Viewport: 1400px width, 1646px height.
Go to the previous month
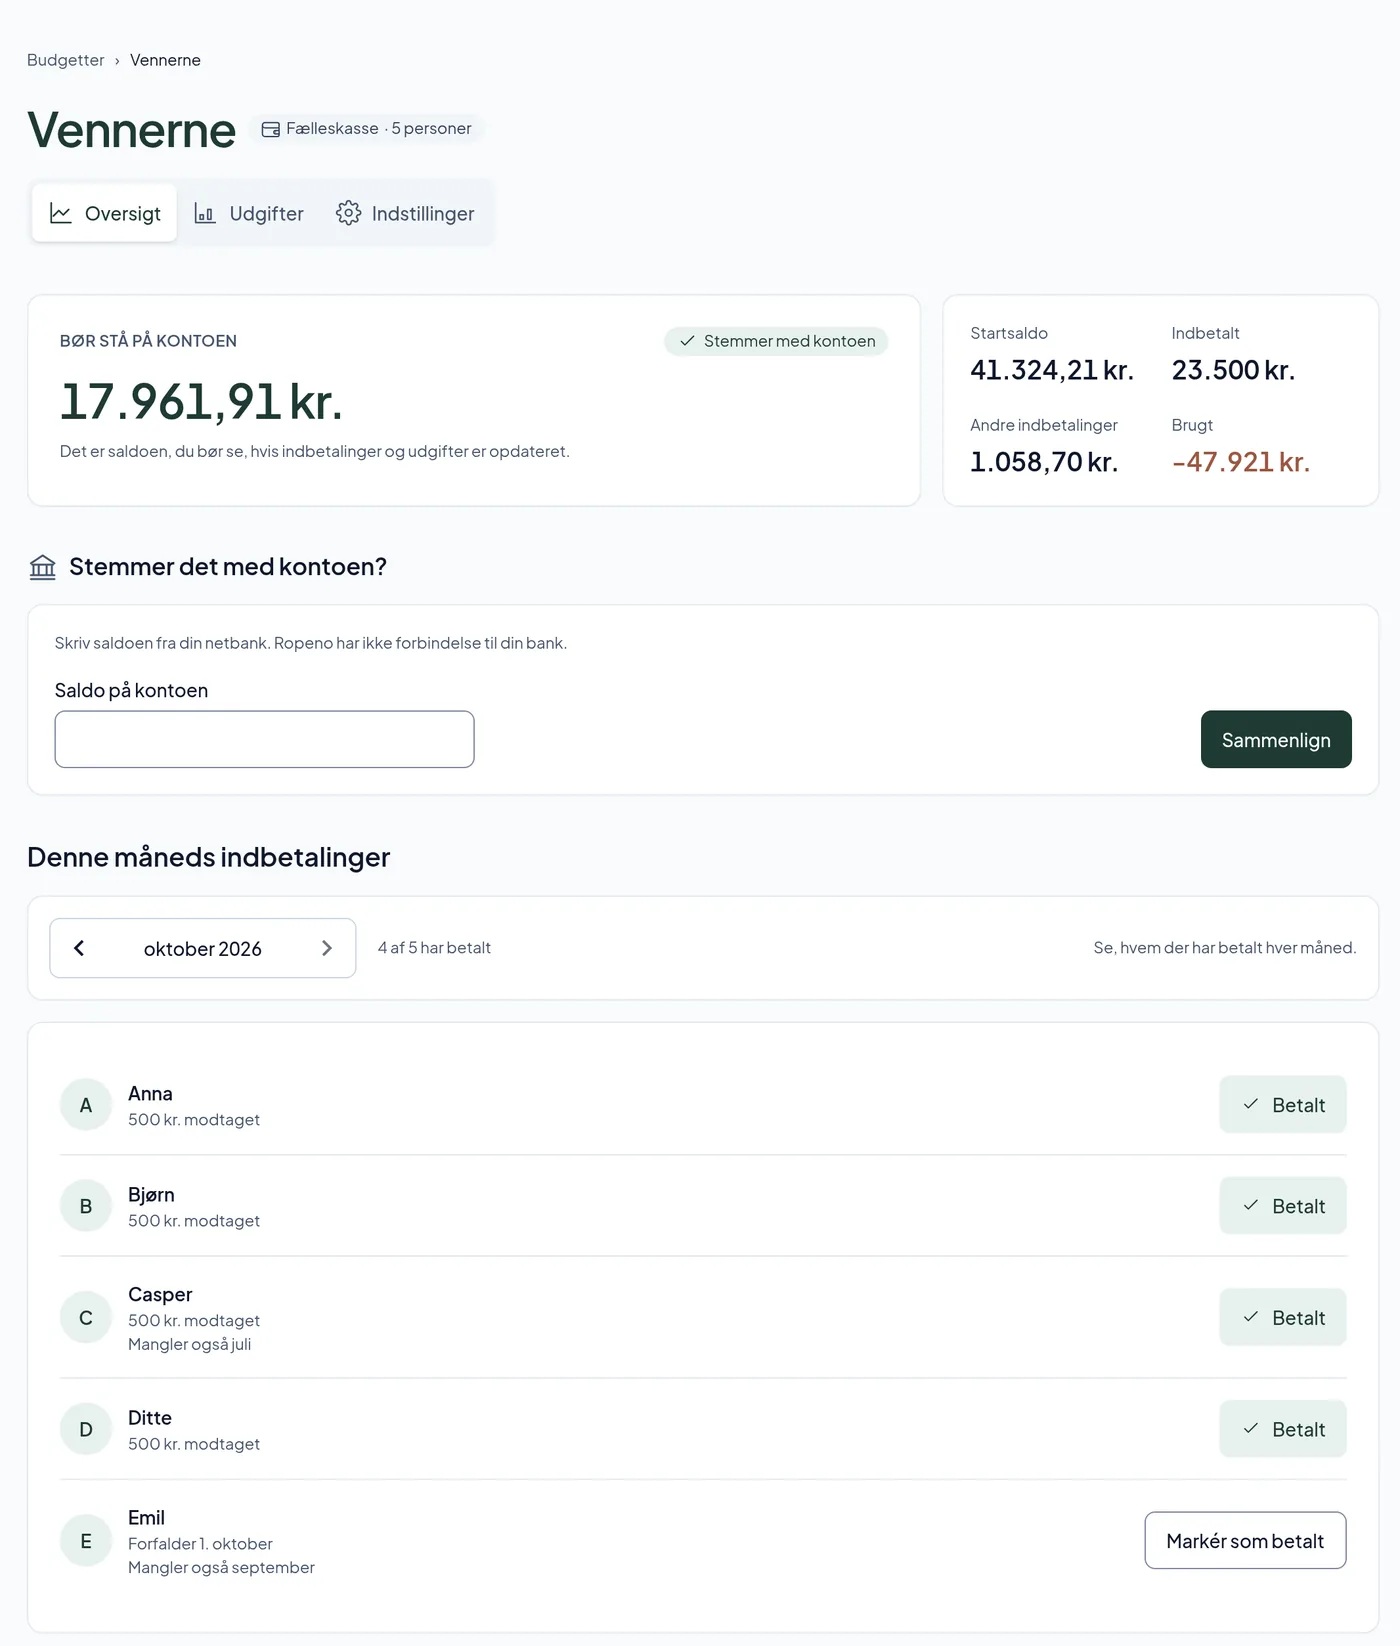coord(79,948)
